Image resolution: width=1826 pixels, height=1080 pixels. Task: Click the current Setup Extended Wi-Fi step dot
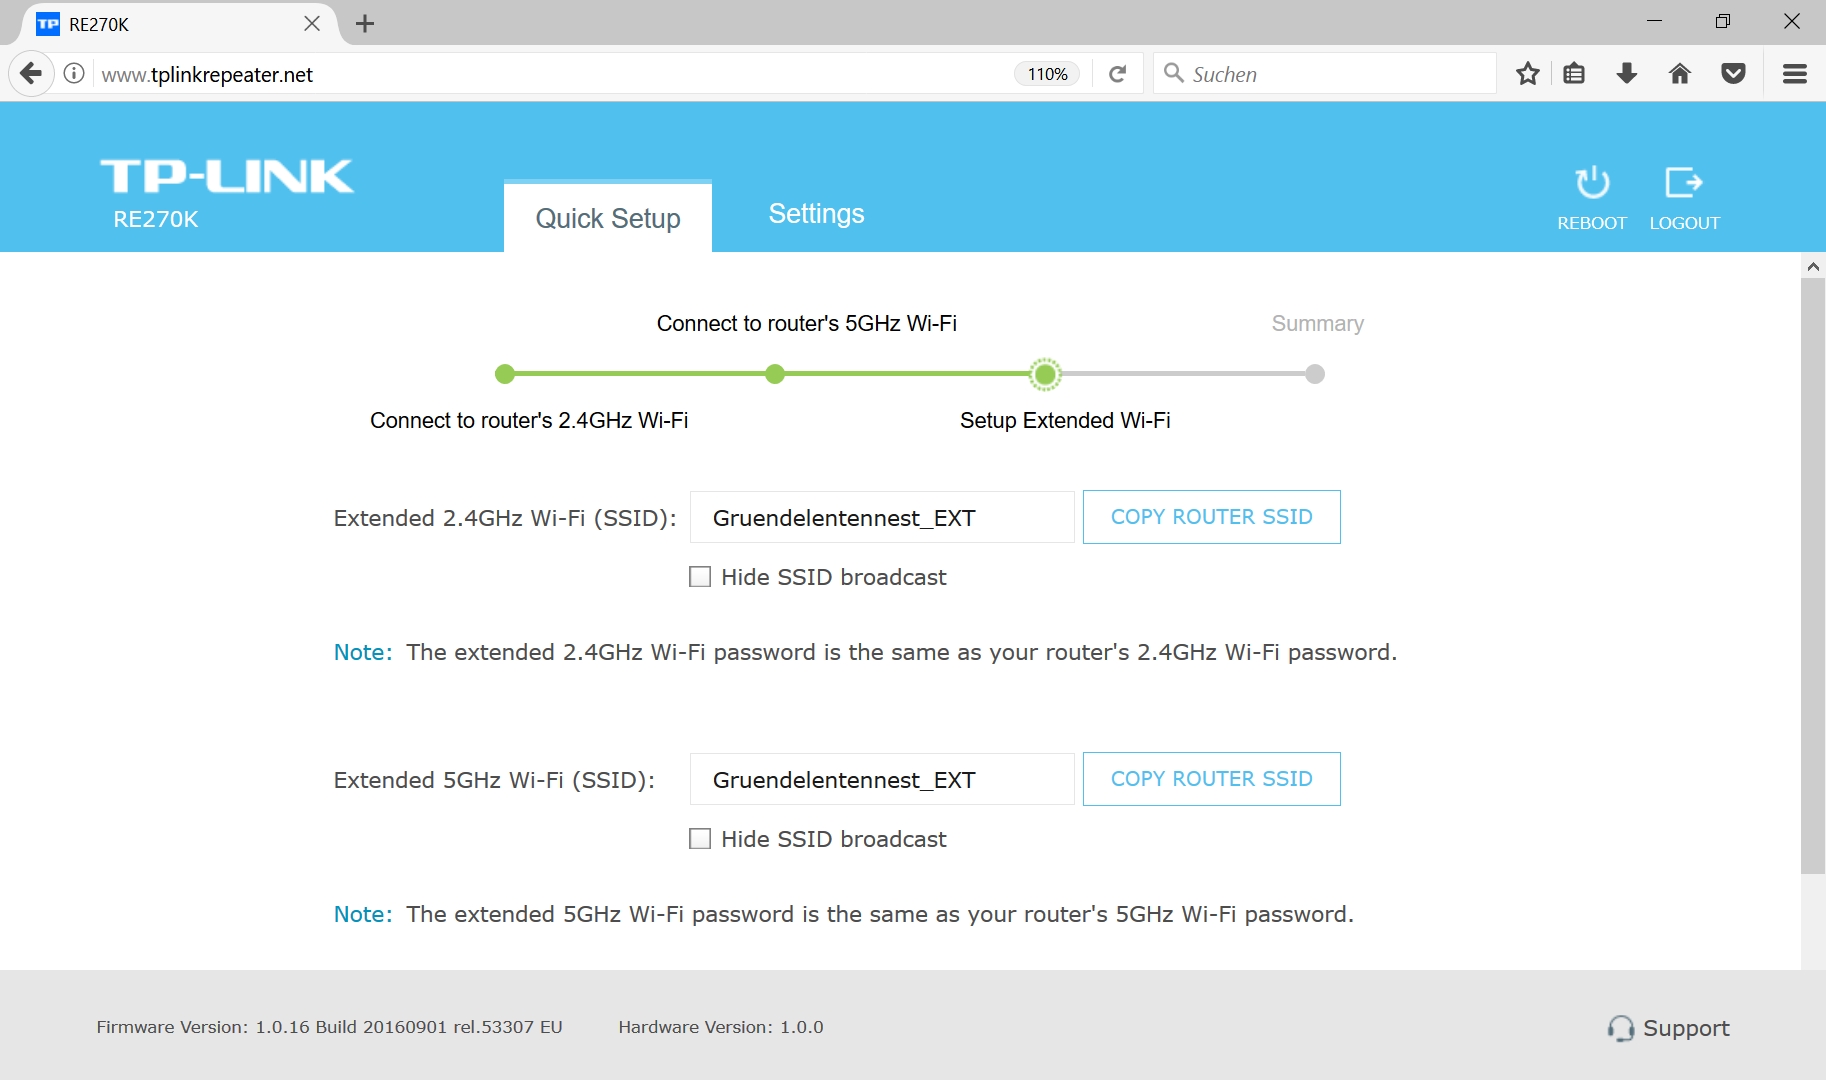(x=1045, y=374)
